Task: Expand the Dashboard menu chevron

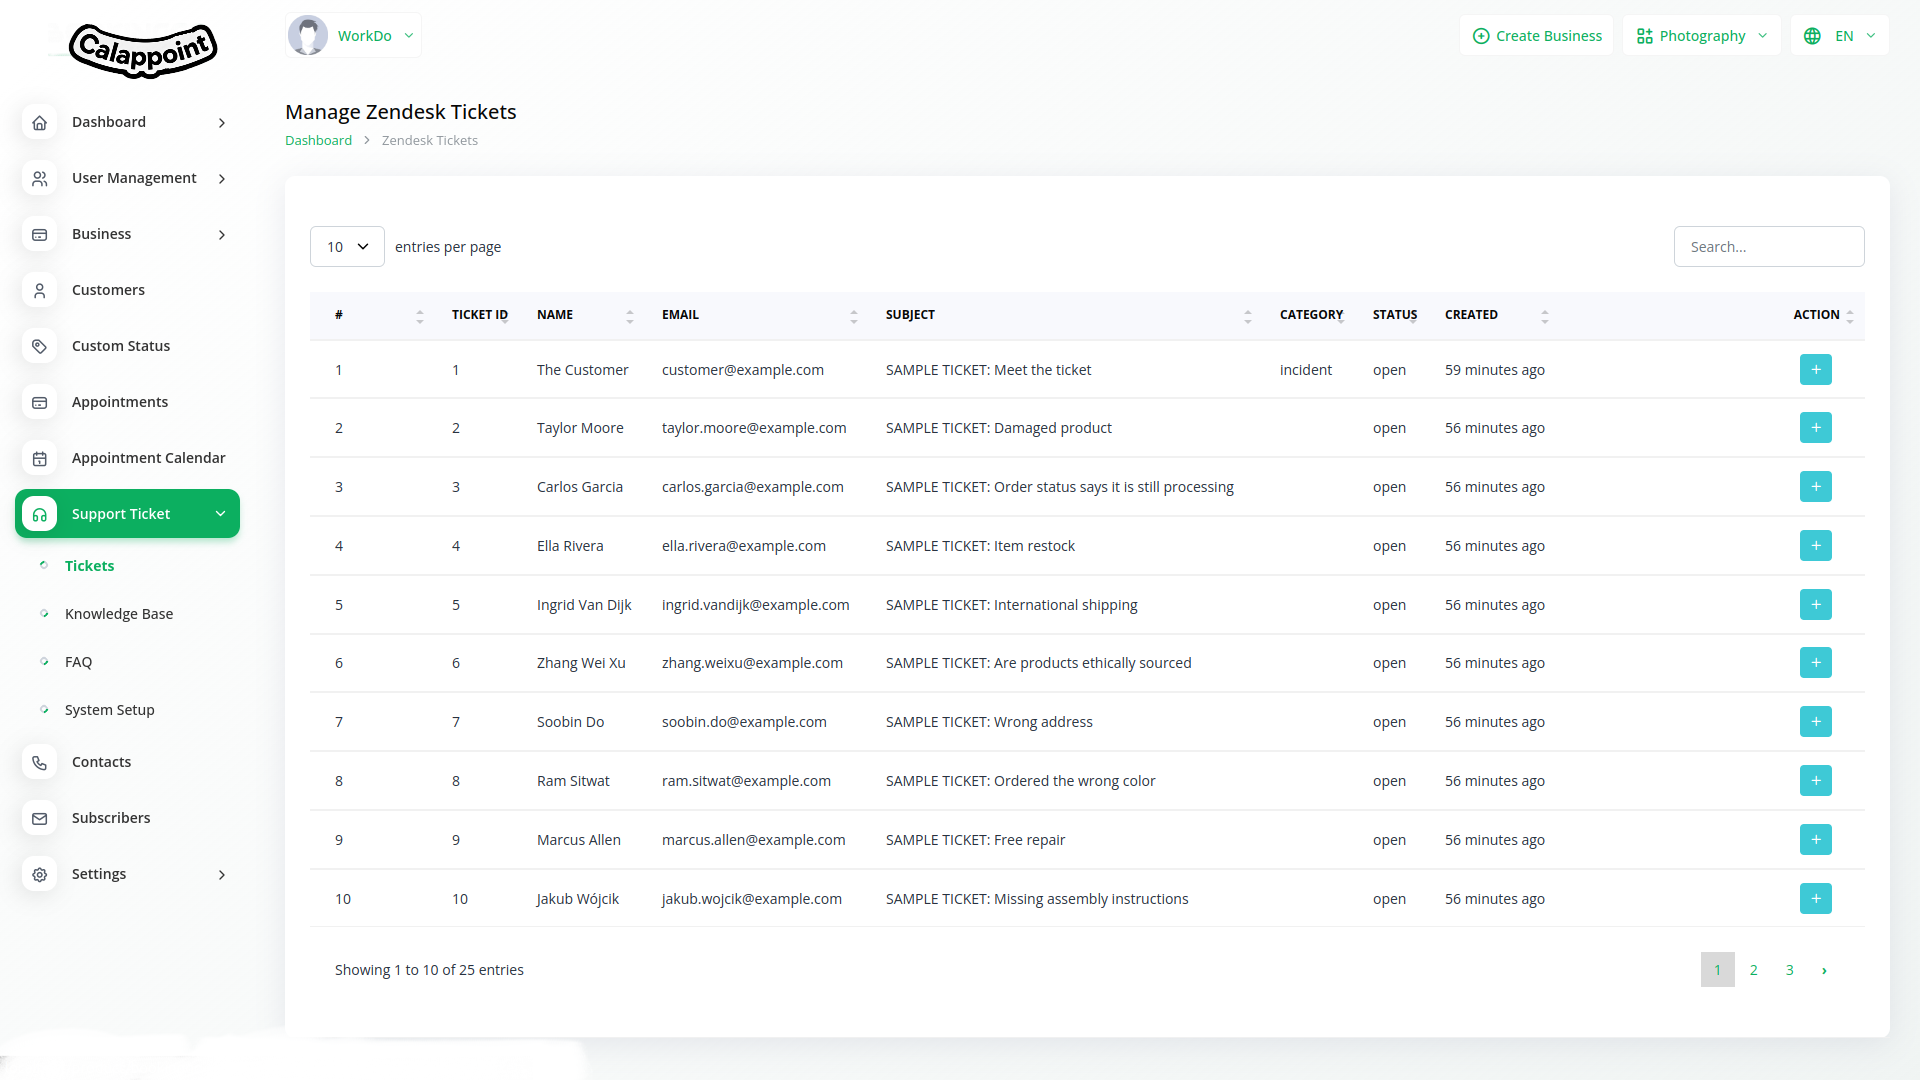Action: (x=222, y=123)
